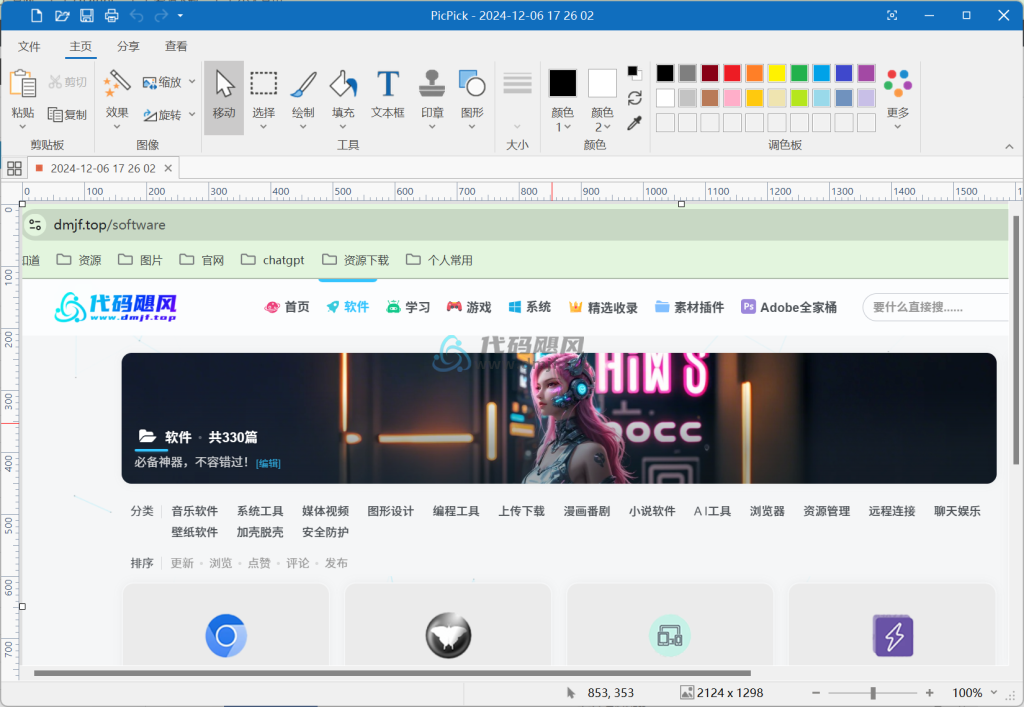Open the thumbnail grid view icon
1024x707 pixels.
click(x=14, y=168)
